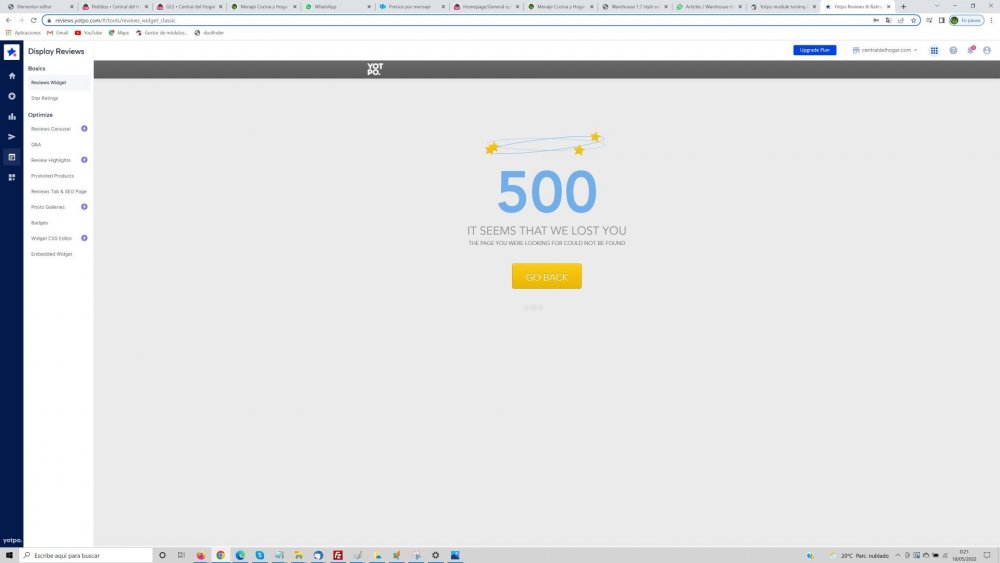Open the apps grid icon in header
The height and width of the screenshot is (563, 1000).
point(934,50)
